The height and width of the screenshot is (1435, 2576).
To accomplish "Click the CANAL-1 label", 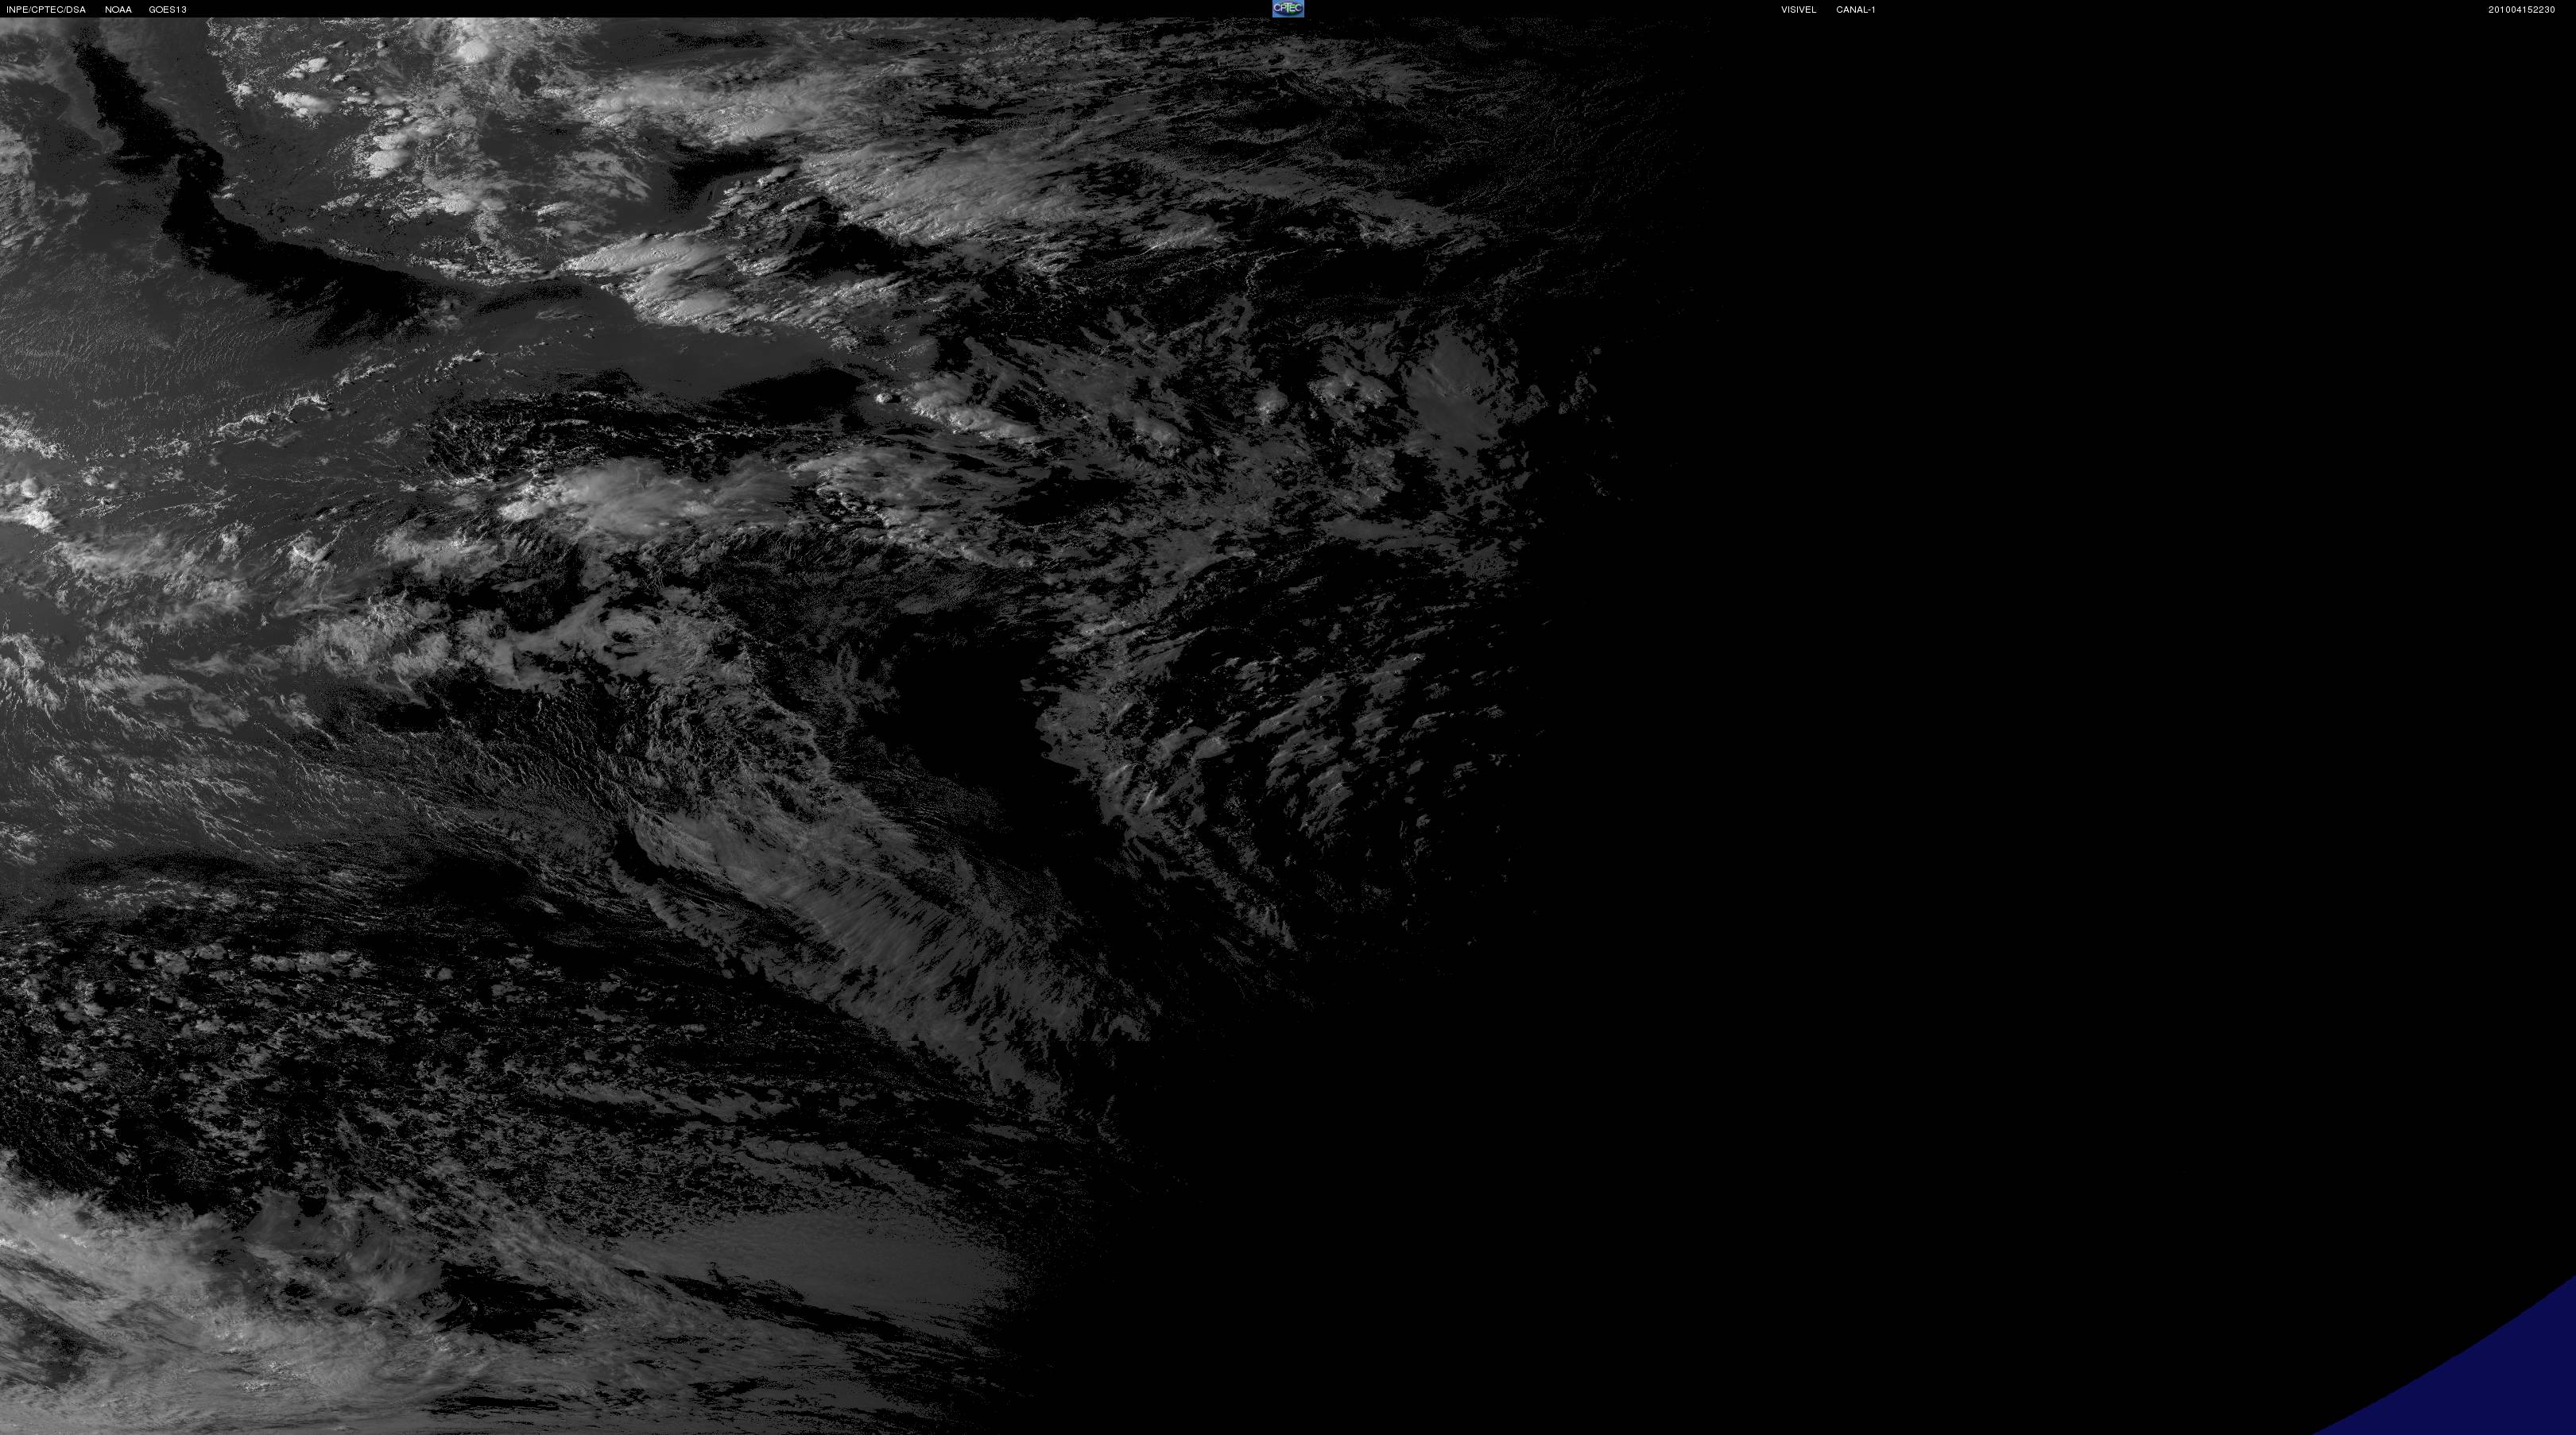I will [x=1856, y=10].
